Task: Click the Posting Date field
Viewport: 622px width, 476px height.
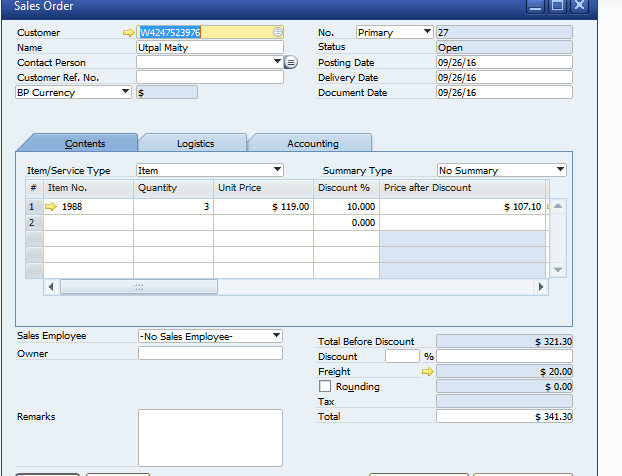Action: pyautogui.click(x=504, y=62)
